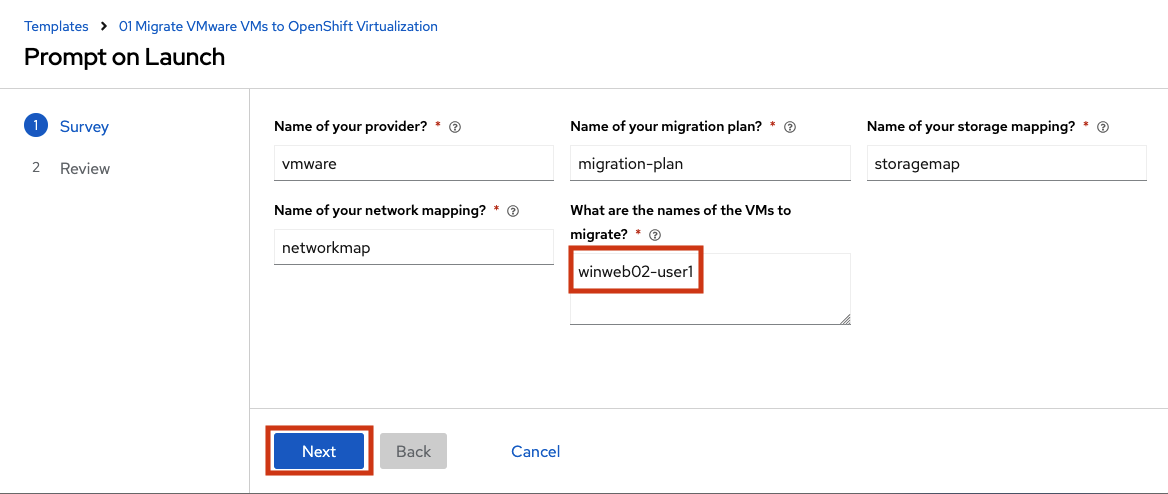Click the 'Name of your provider?' label
This screenshot has height=494, width=1168.
point(351,127)
